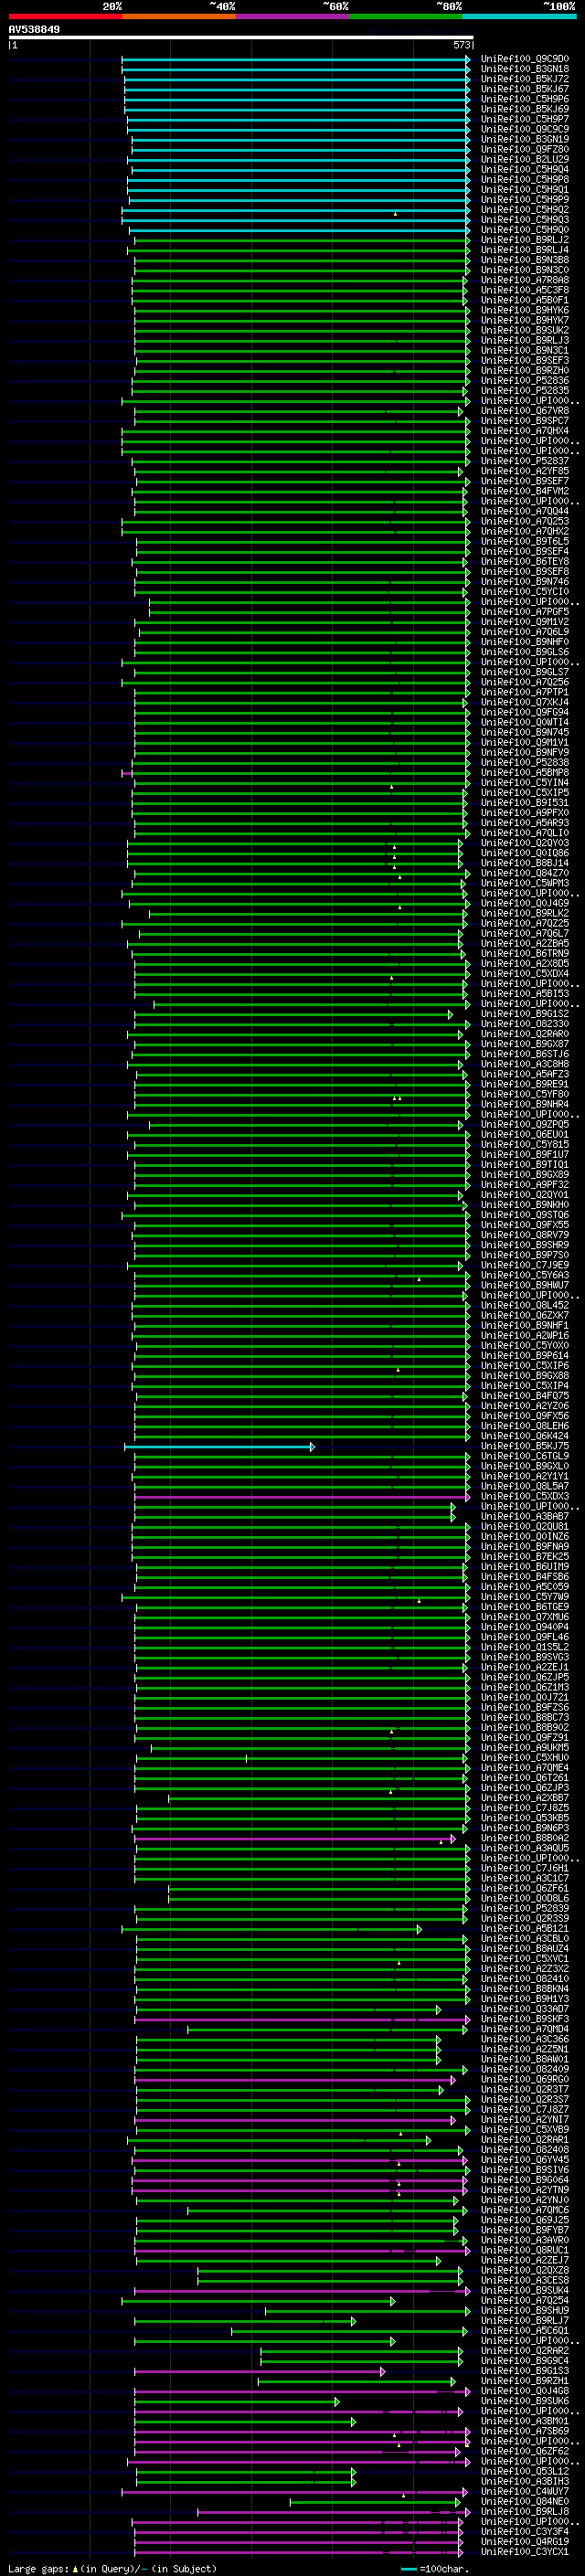Select the UniRef100_A3AQU5 label
The image size is (585, 2576).
coord(525,1849)
